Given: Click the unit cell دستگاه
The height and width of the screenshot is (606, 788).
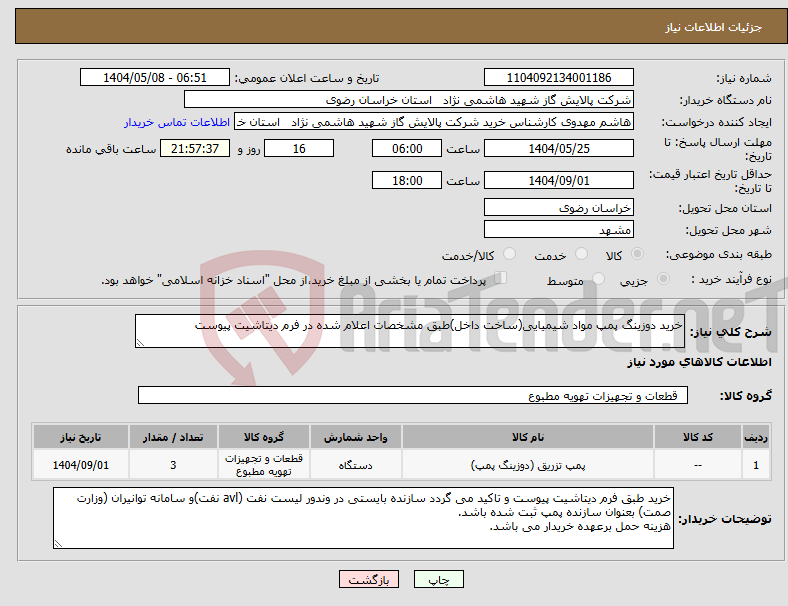Looking at the screenshot, I should pyautogui.click(x=355, y=465).
